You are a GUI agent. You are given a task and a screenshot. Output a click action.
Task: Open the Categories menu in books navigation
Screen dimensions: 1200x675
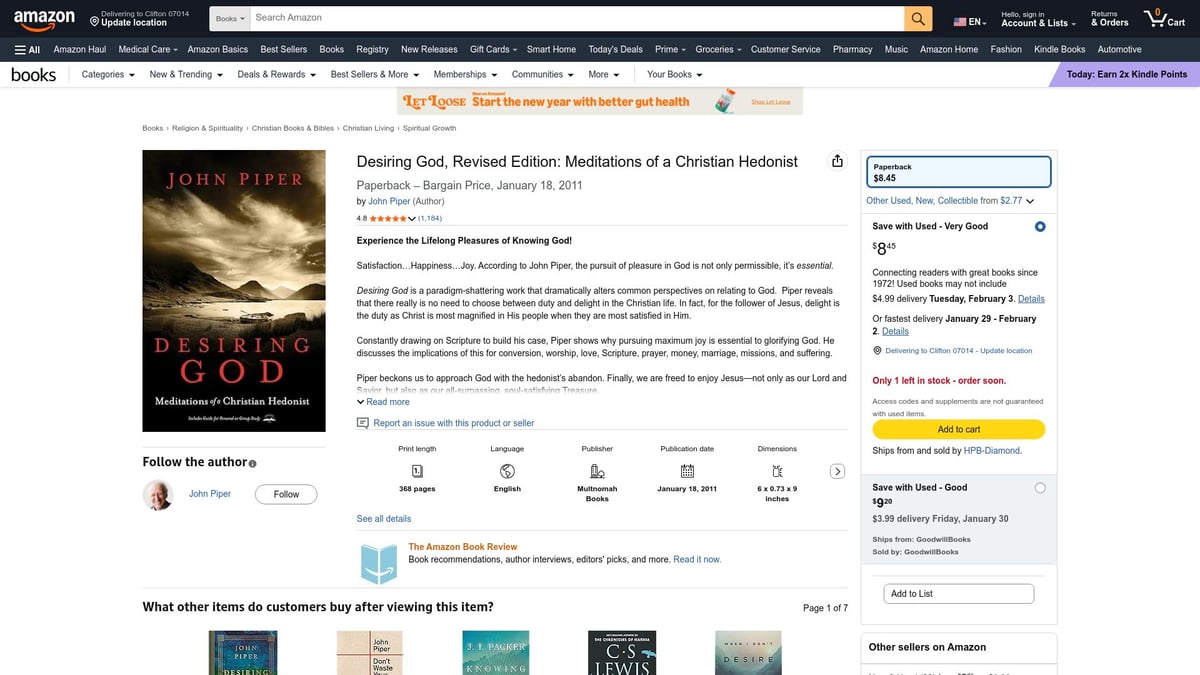[x=106, y=74]
